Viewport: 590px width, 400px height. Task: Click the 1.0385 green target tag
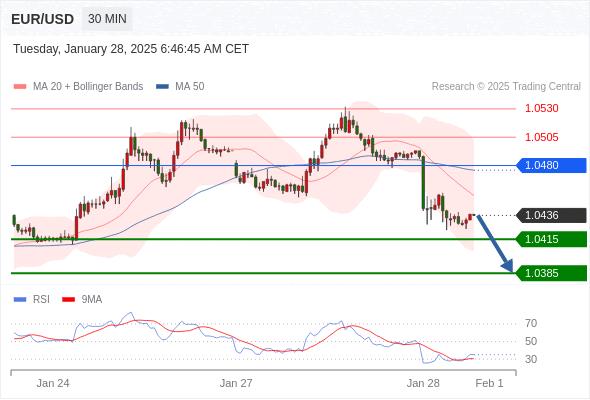coord(551,273)
